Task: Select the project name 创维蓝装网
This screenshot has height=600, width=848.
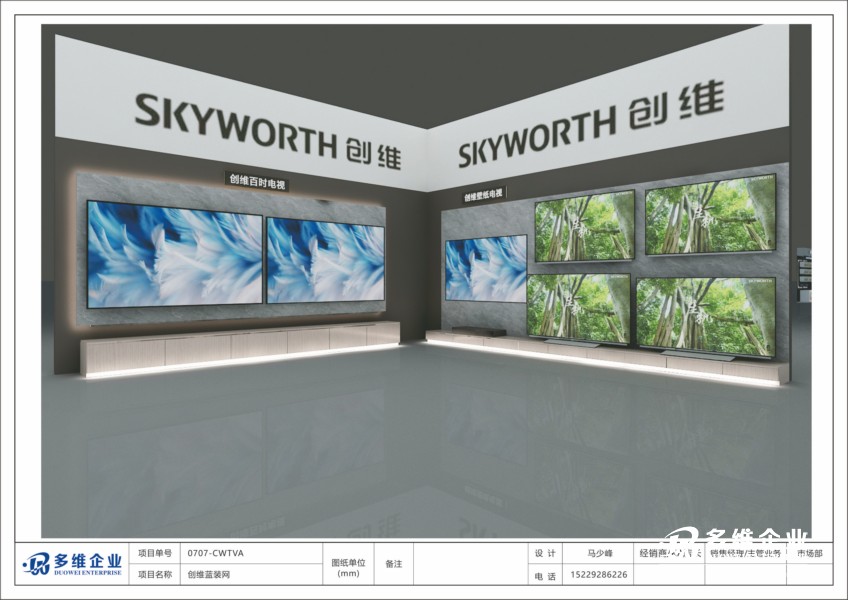Action: point(209,574)
